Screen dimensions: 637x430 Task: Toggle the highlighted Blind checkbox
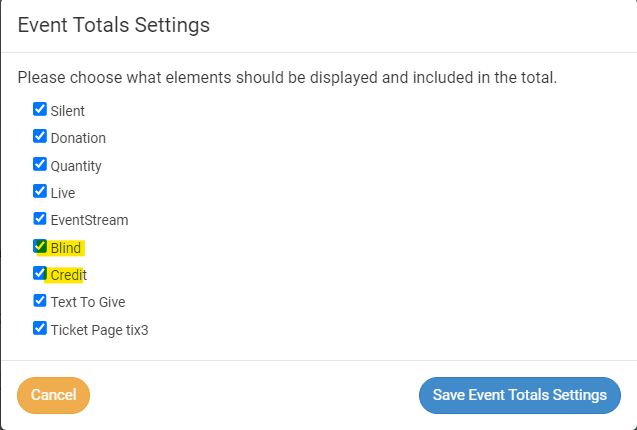tap(40, 246)
